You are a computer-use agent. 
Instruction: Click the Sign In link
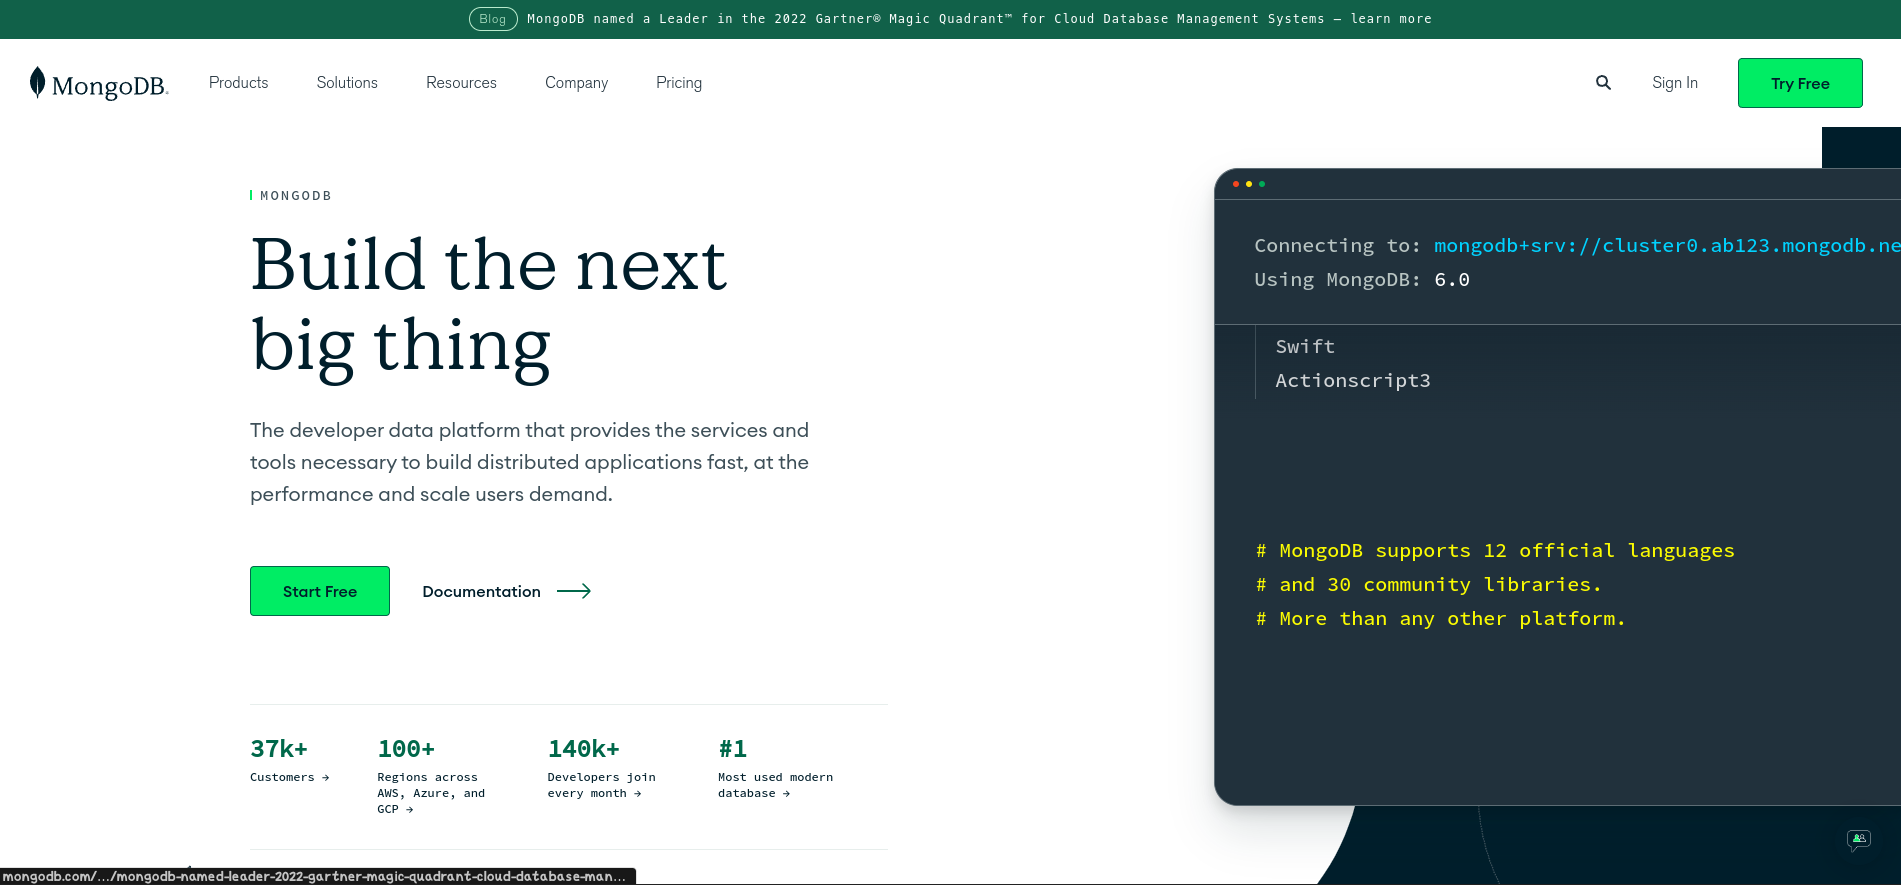point(1675,83)
